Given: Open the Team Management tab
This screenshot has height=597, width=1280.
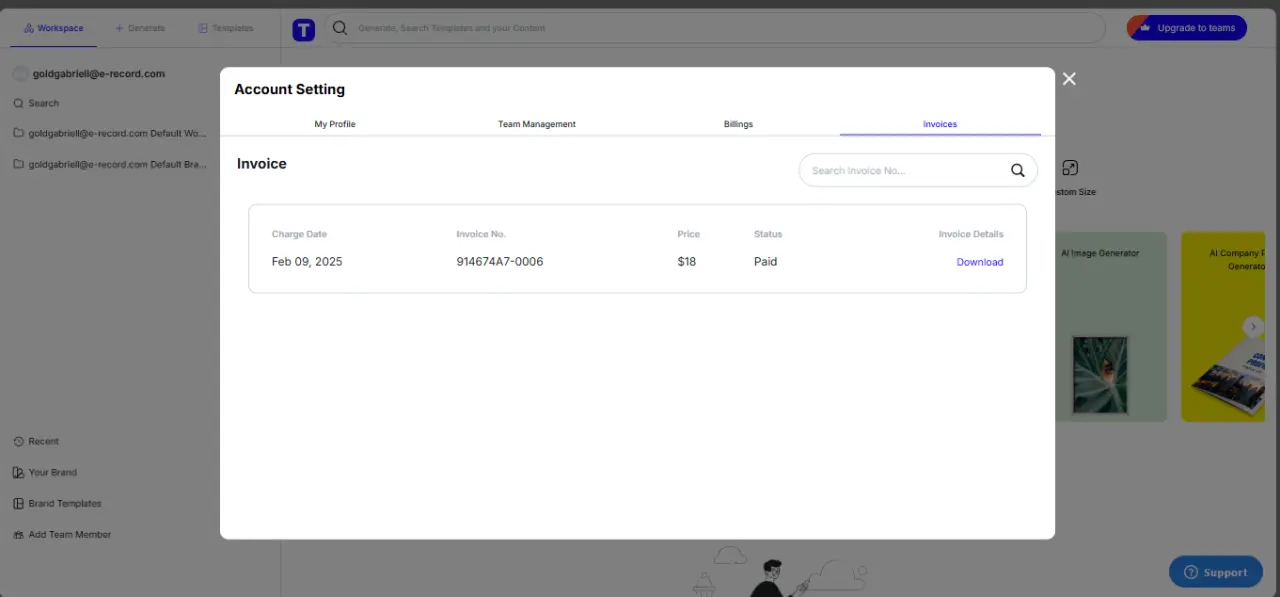Looking at the screenshot, I should point(537,124).
